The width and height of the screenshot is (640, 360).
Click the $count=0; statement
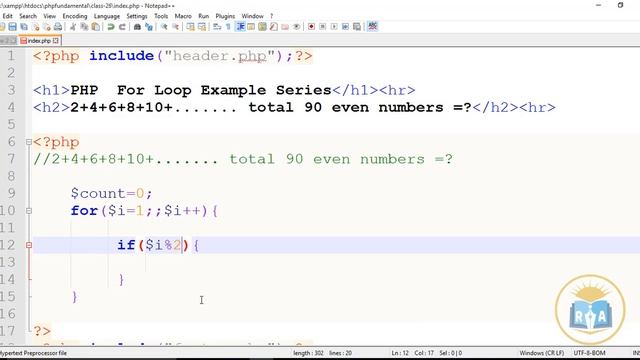pyautogui.click(x=111, y=193)
